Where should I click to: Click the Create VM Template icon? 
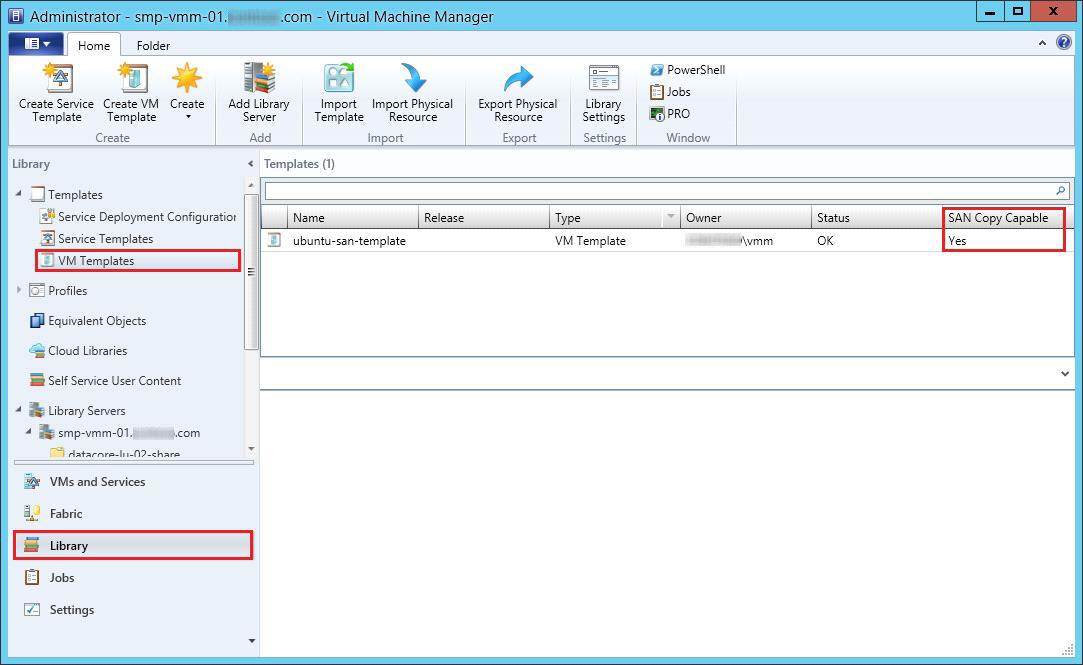131,80
